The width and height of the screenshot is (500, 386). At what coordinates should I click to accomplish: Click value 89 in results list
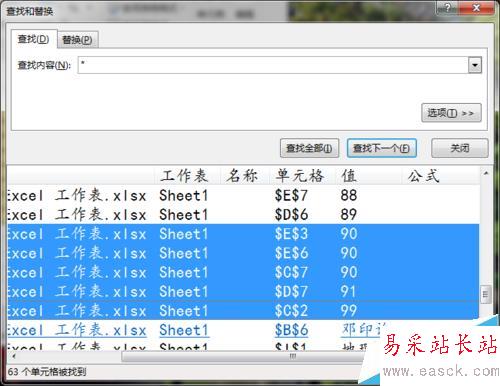tap(349, 214)
